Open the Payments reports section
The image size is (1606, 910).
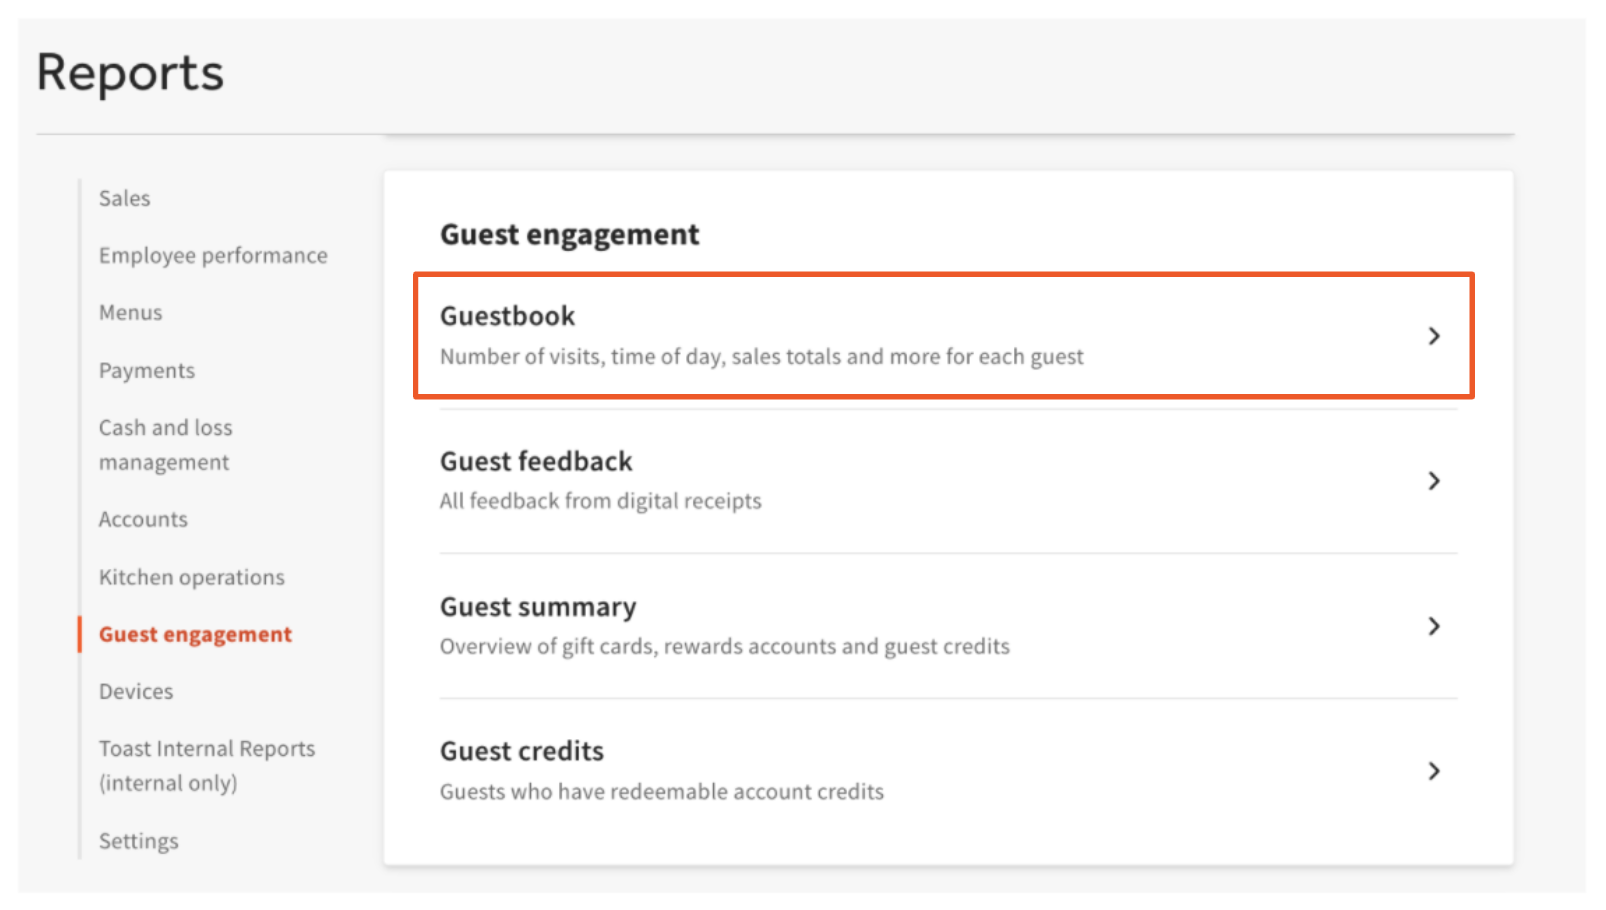pos(146,370)
